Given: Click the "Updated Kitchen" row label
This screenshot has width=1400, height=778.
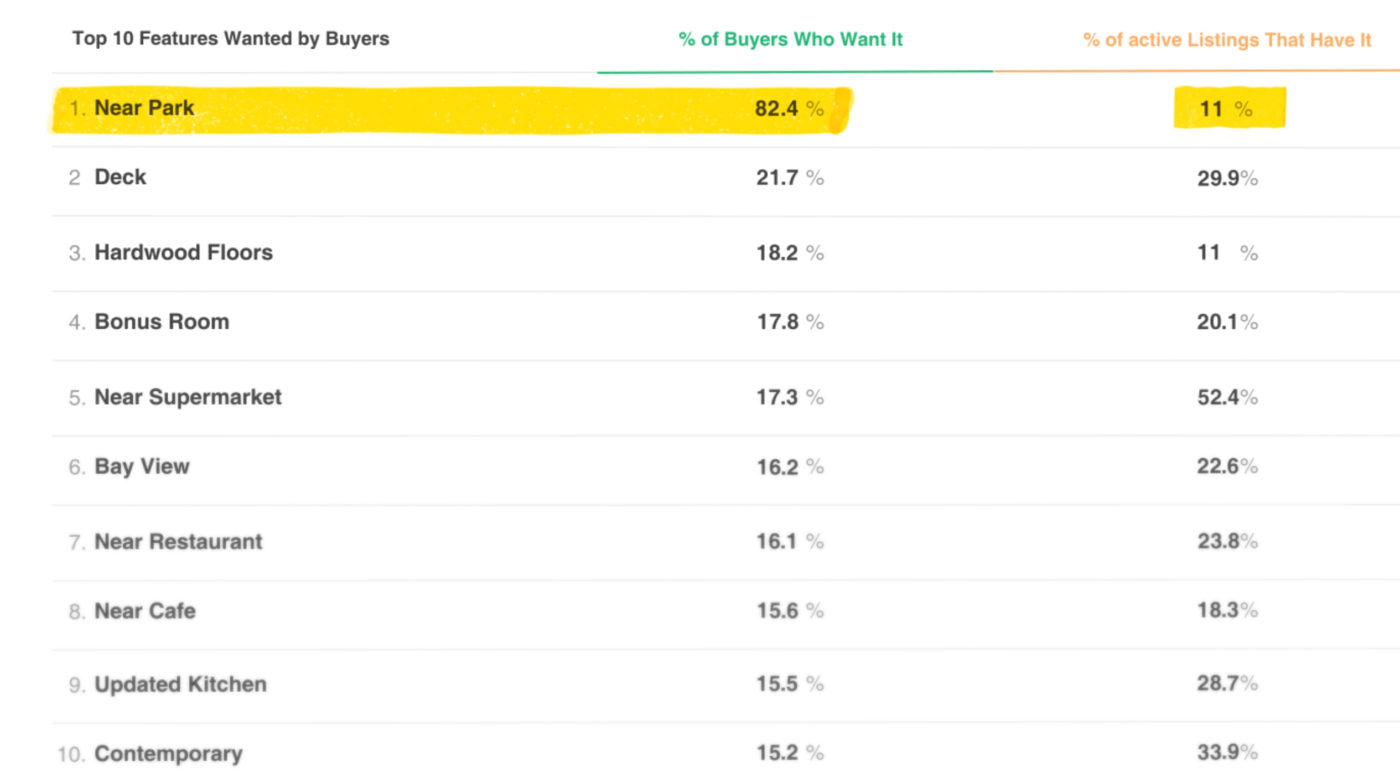Looking at the screenshot, I should (x=180, y=685).
